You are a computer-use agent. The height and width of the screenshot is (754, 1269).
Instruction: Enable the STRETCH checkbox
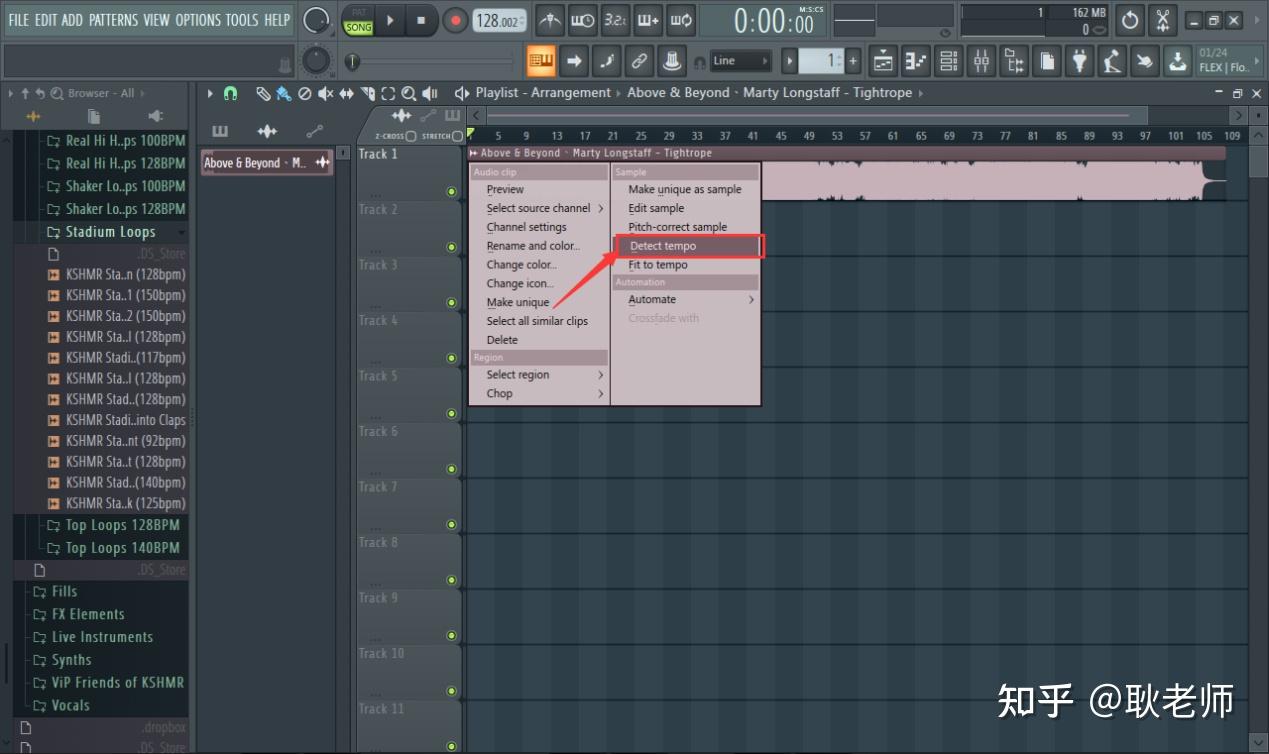tap(458, 136)
